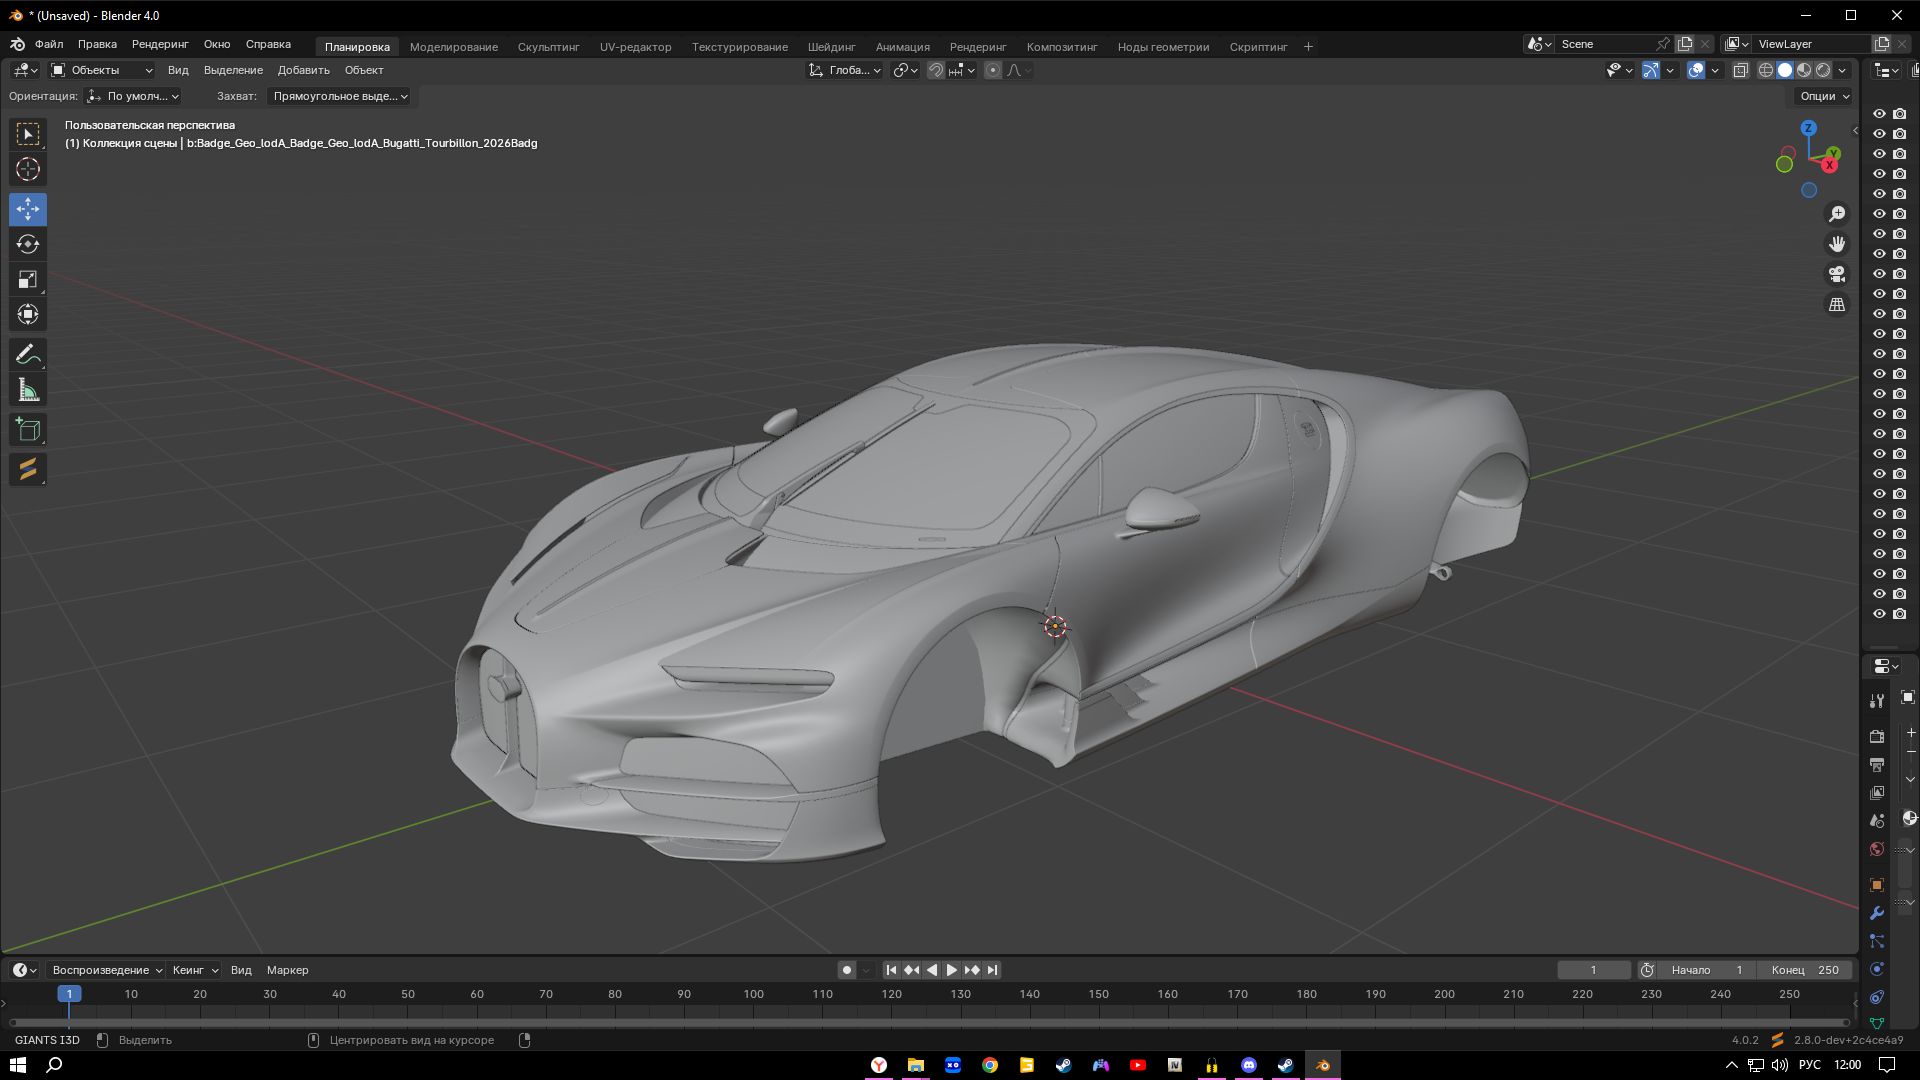
Task: Open the Рендеринг top menu
Action: coord(160,44)
